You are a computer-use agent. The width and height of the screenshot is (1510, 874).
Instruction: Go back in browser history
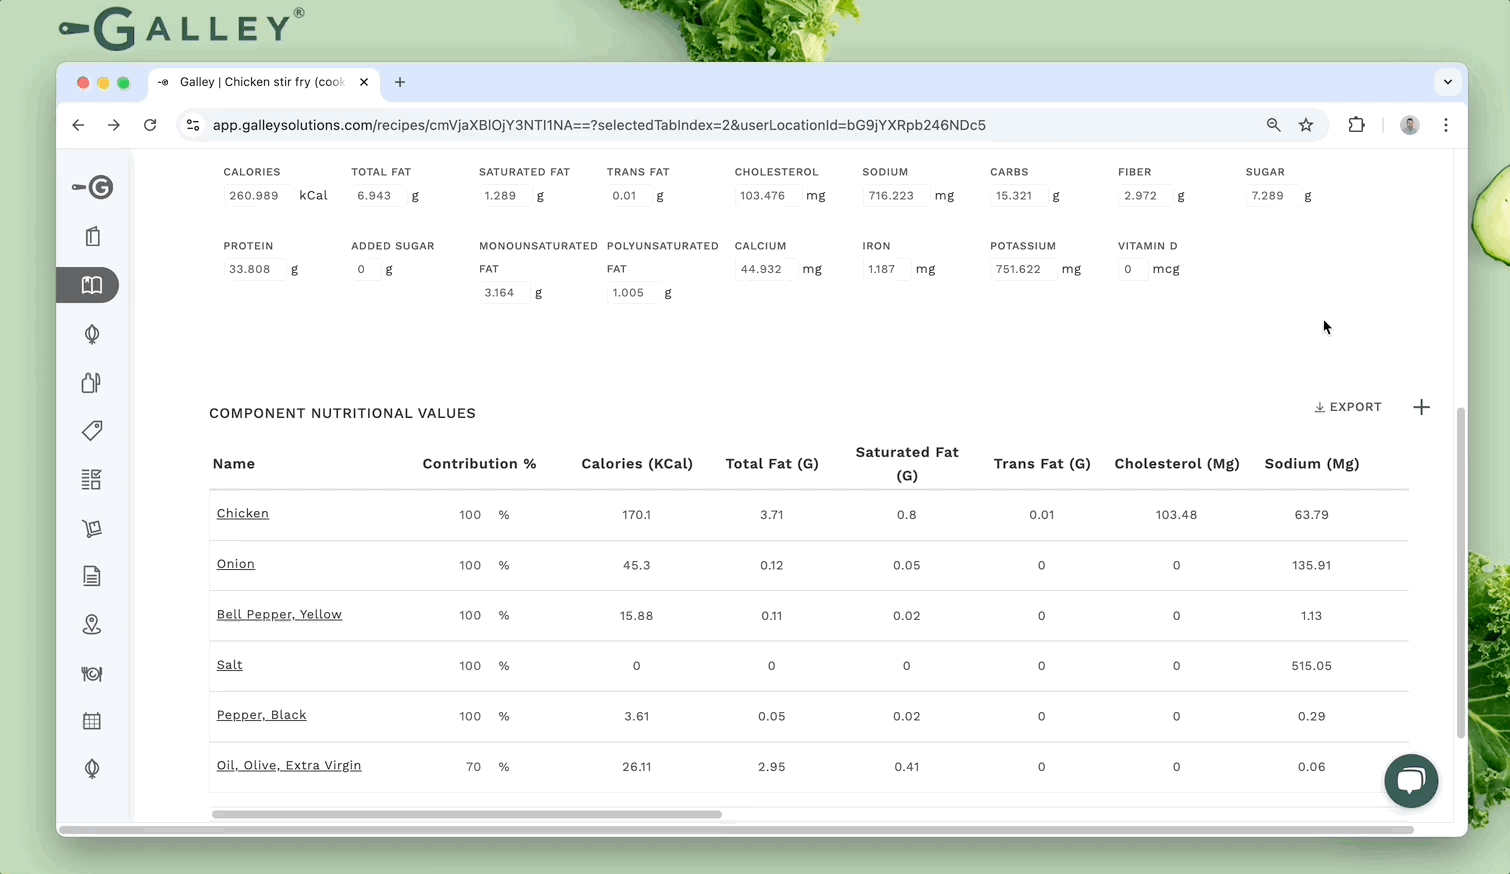coord(78,125)
